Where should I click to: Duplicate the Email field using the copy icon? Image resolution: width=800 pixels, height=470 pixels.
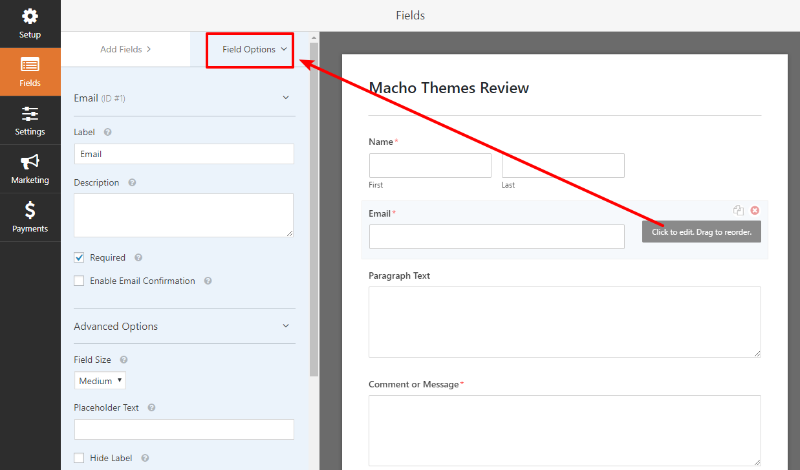coord(738,210)
